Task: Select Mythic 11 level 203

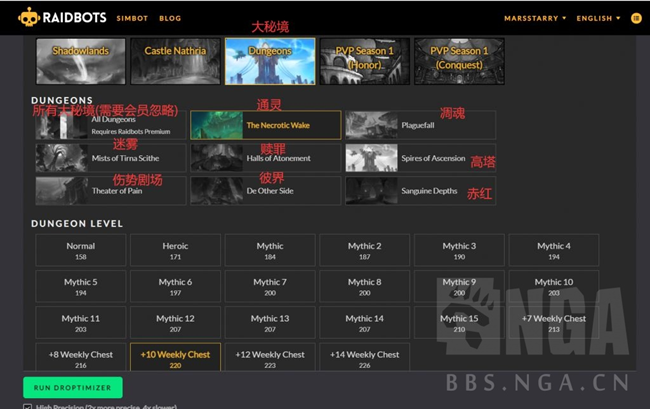Action: tap(81, 323)
